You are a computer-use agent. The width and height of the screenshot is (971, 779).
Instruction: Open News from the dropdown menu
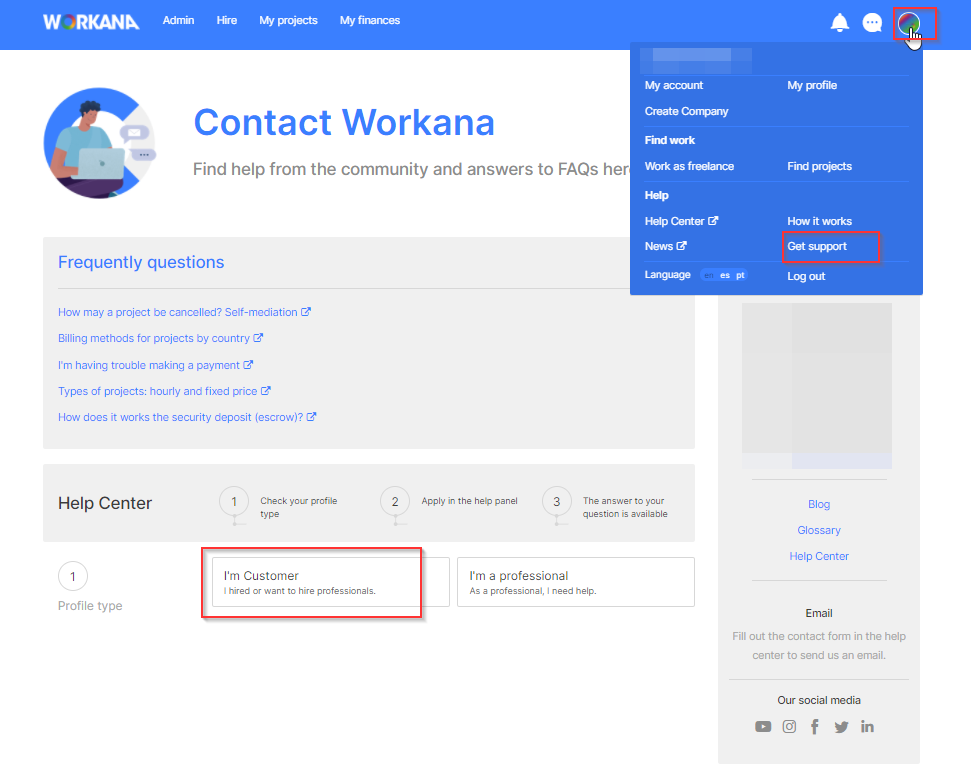point(666,246)
